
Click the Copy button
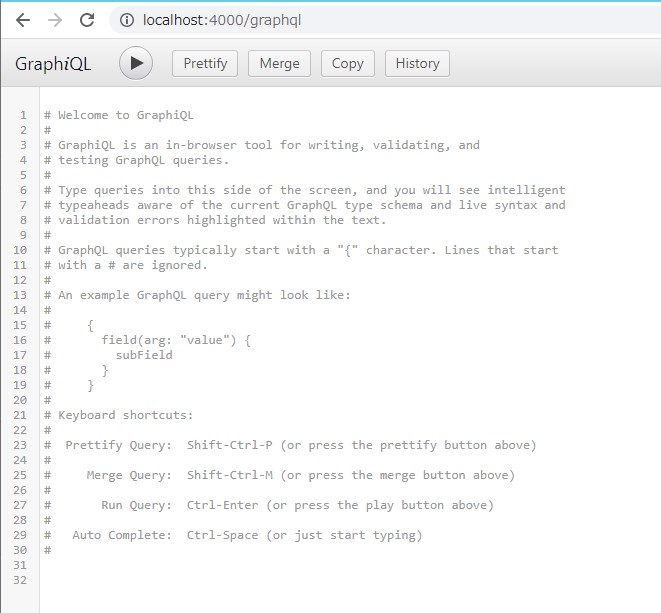tap(348, 64)
